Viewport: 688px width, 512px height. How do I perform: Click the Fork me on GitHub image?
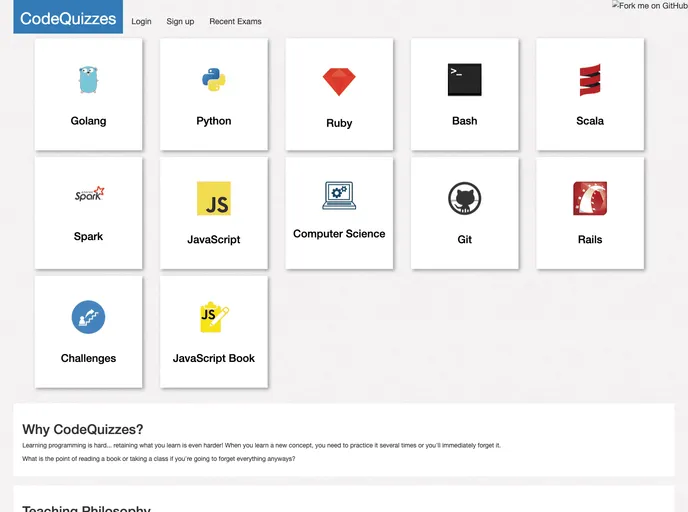point(649,6)
